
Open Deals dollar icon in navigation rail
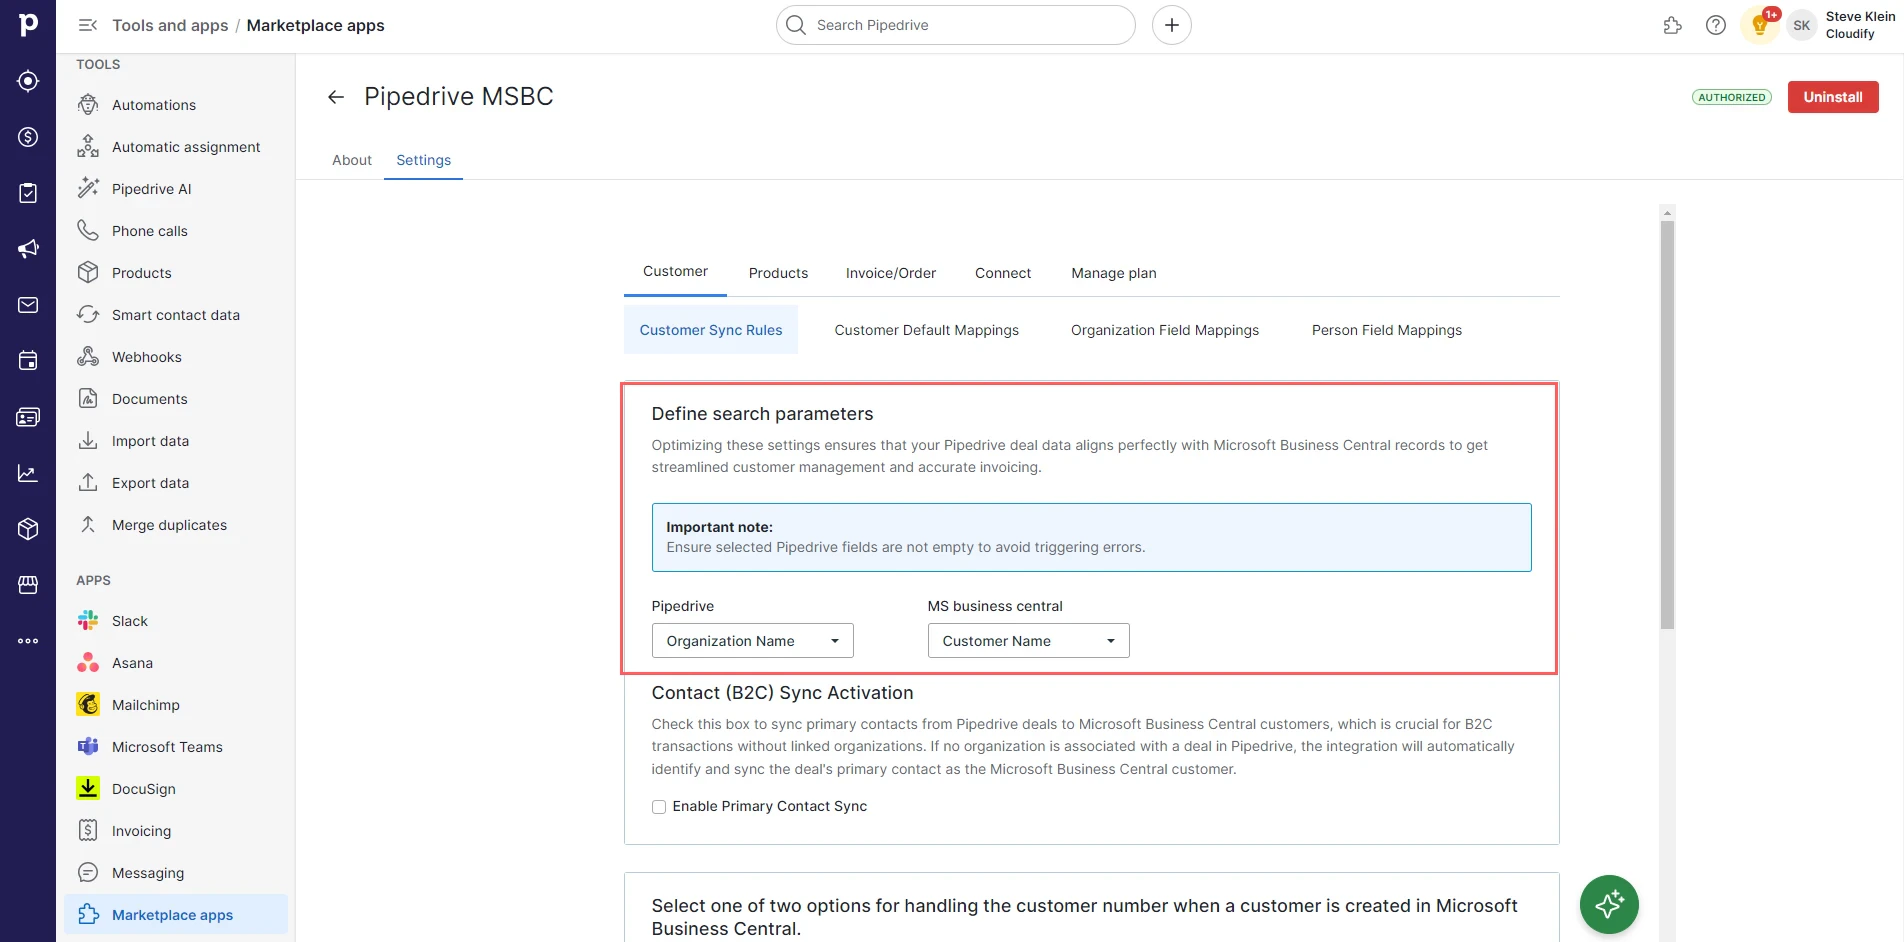[28, 137]
